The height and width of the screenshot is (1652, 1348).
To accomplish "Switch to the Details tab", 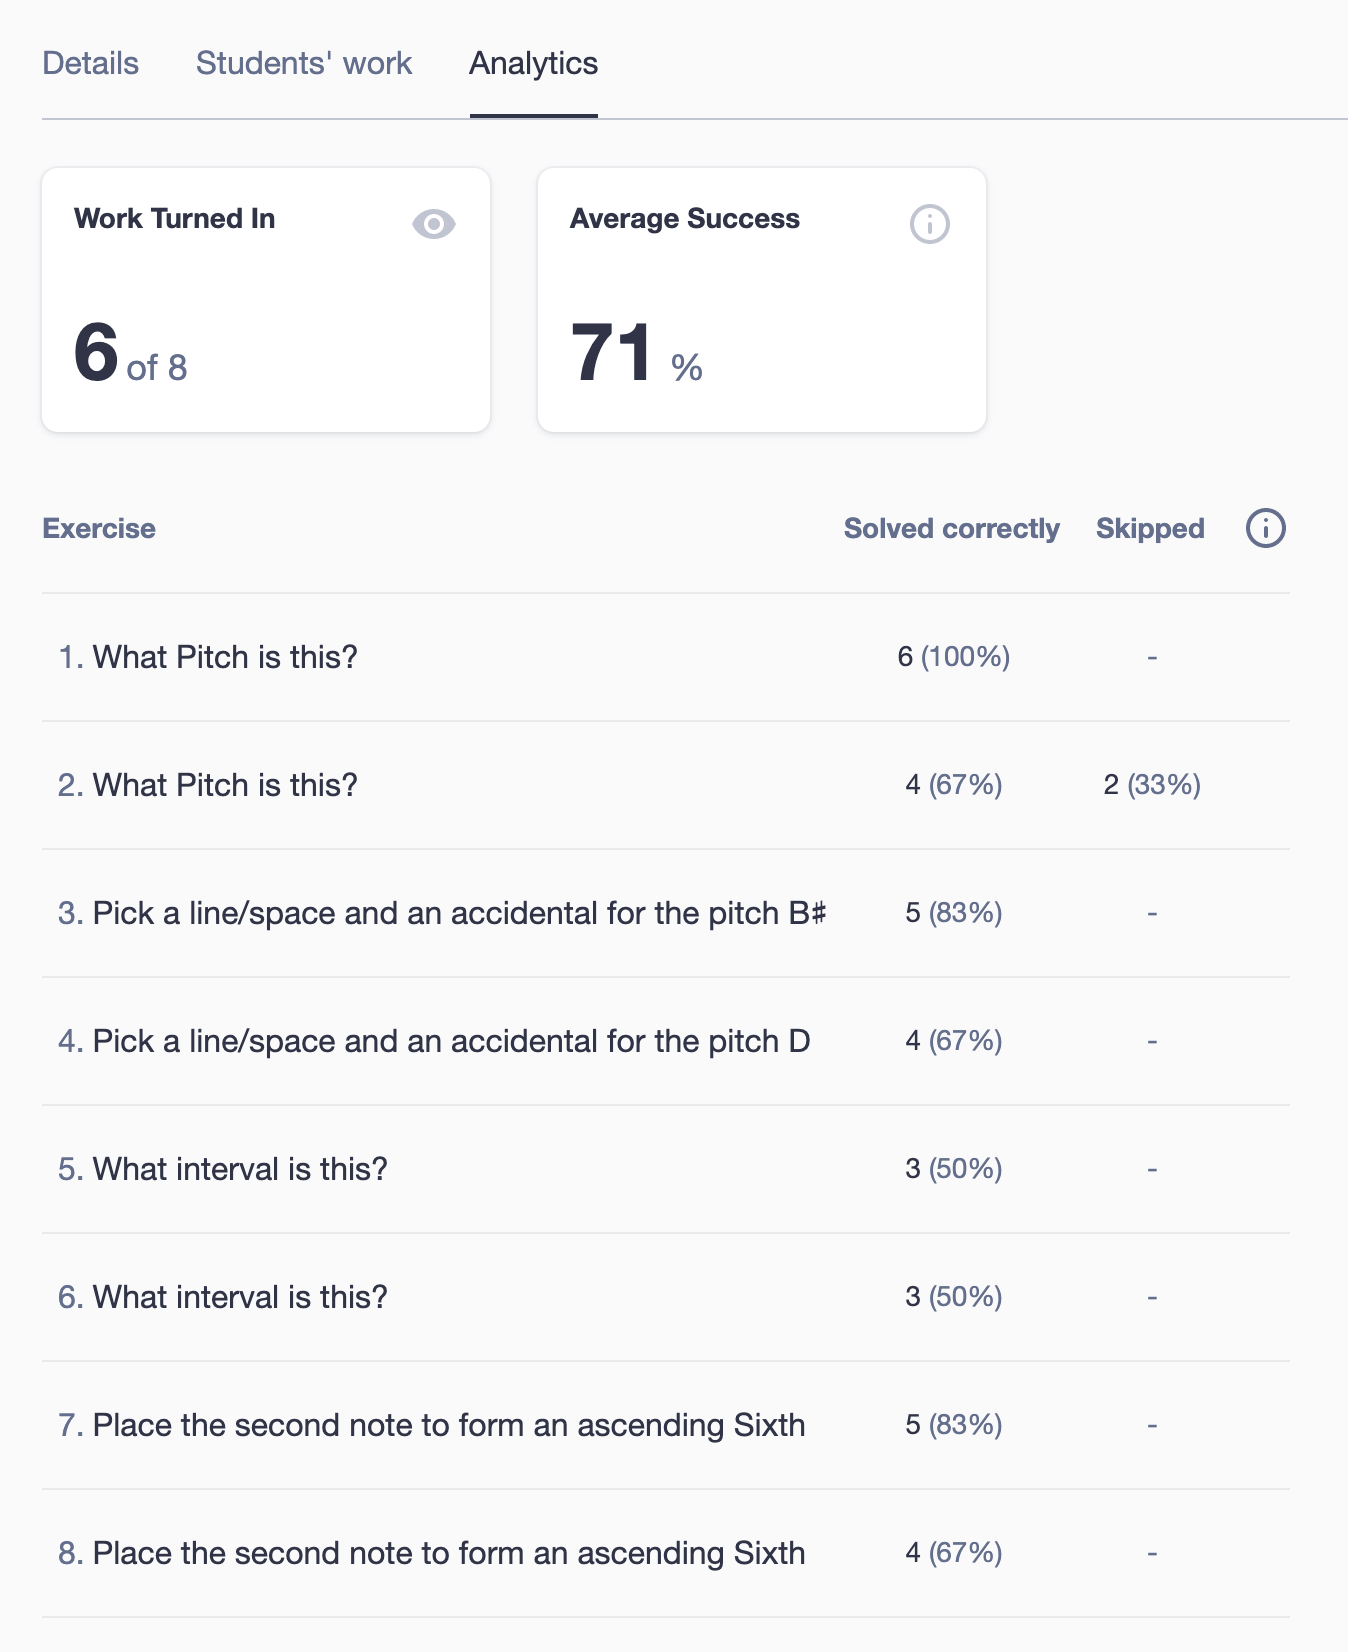I will [90, 63].
